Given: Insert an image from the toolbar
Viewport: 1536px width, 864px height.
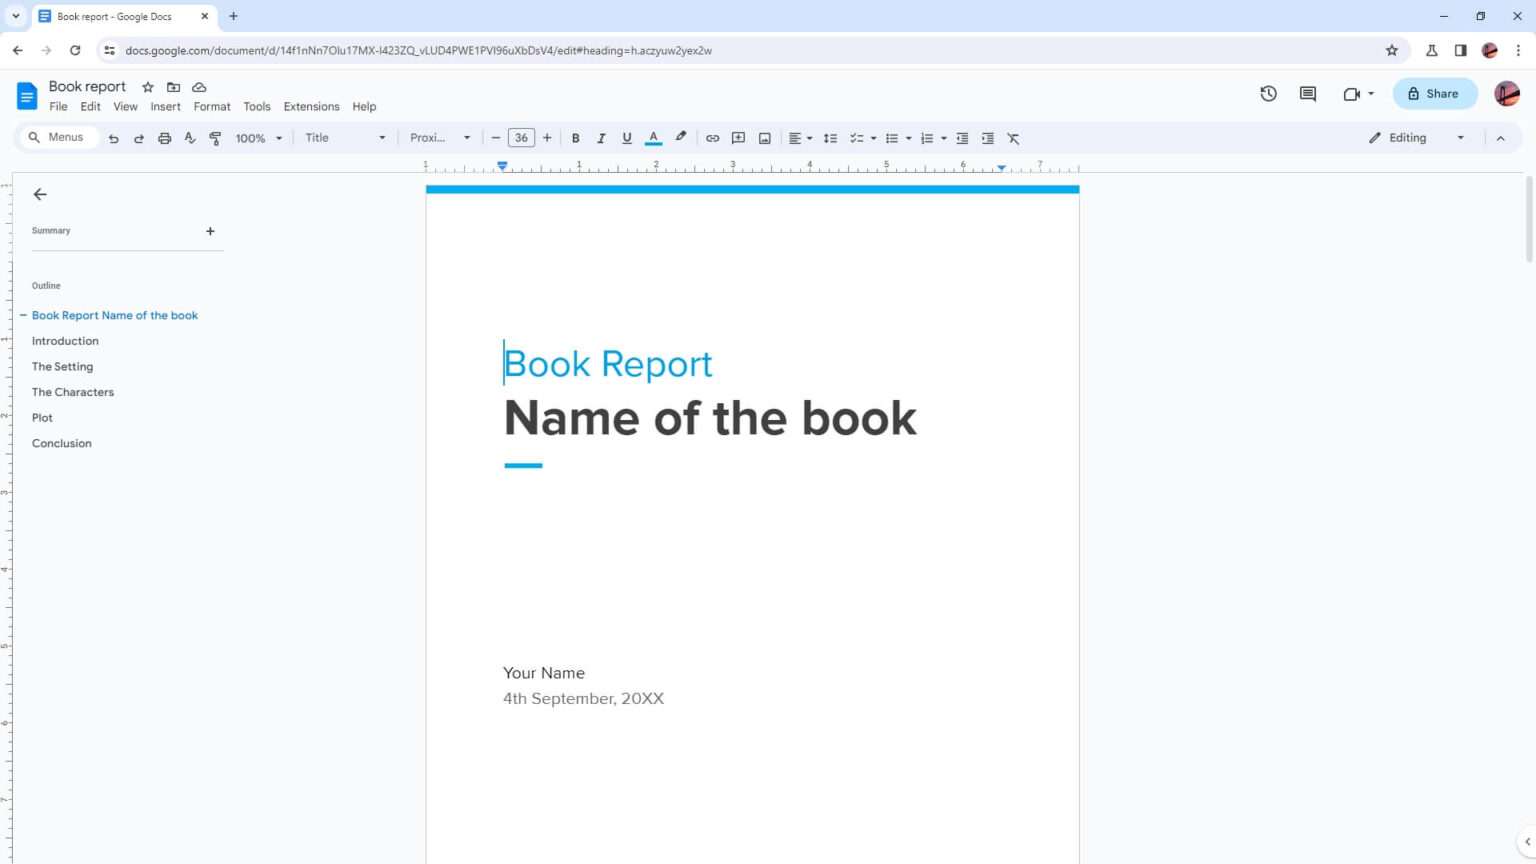Looking at the screenshot, I should click(764, 137).
